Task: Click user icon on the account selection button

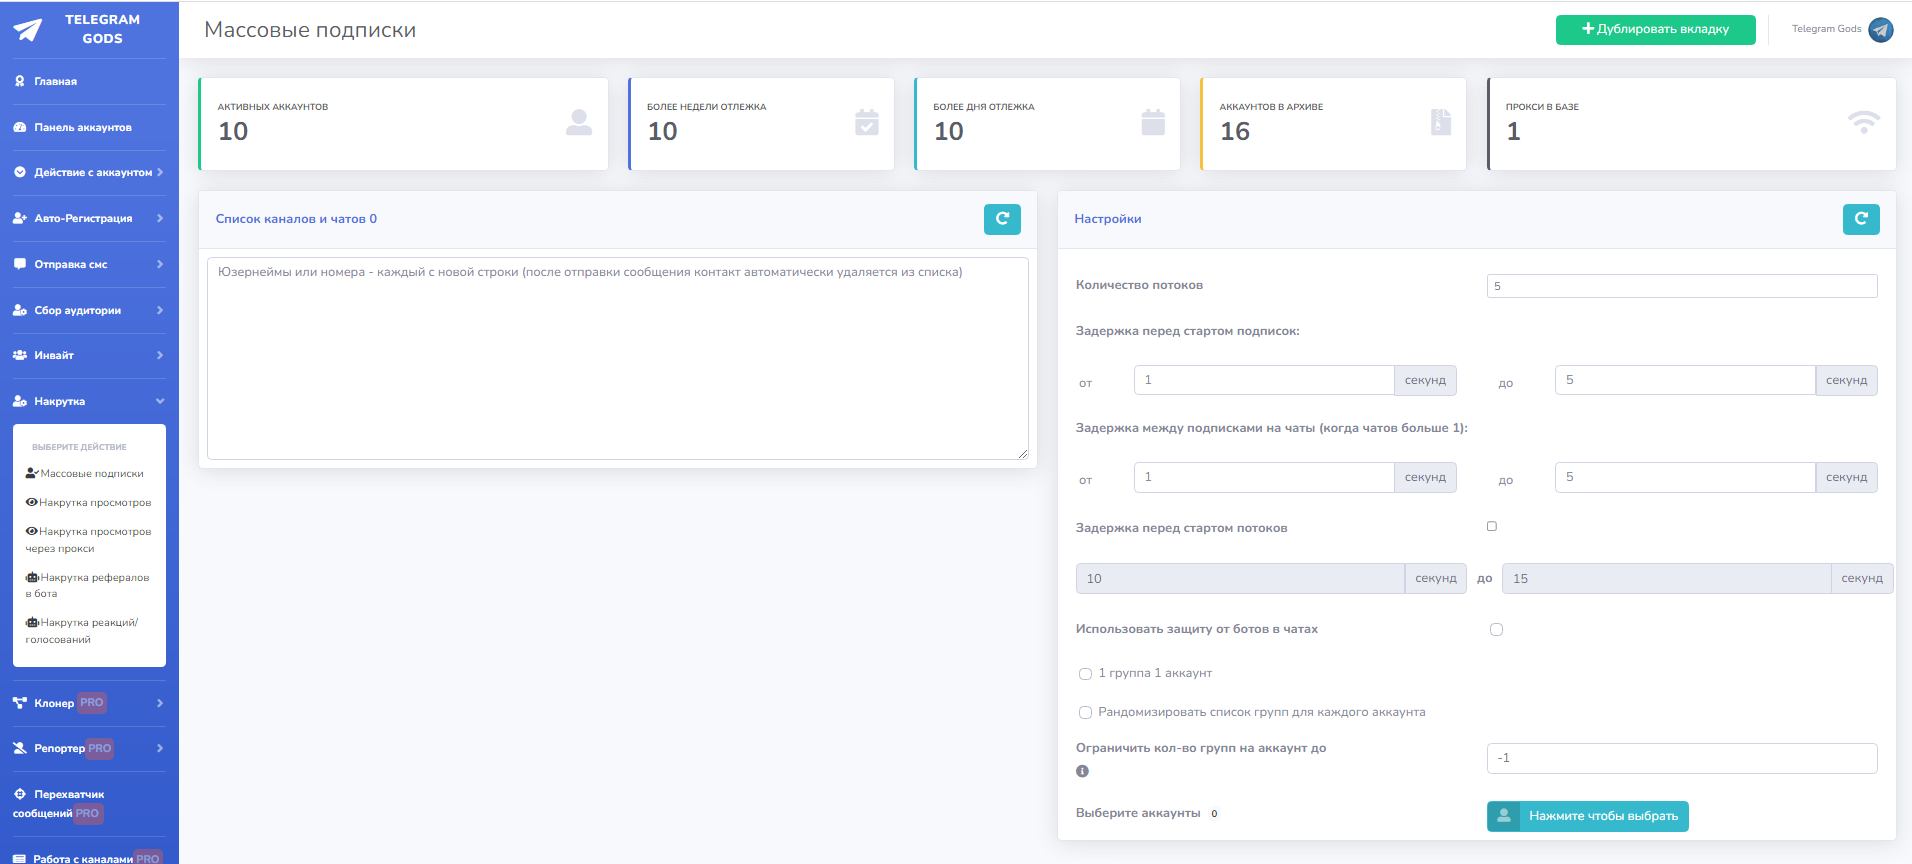Action: pos(1503,816)
